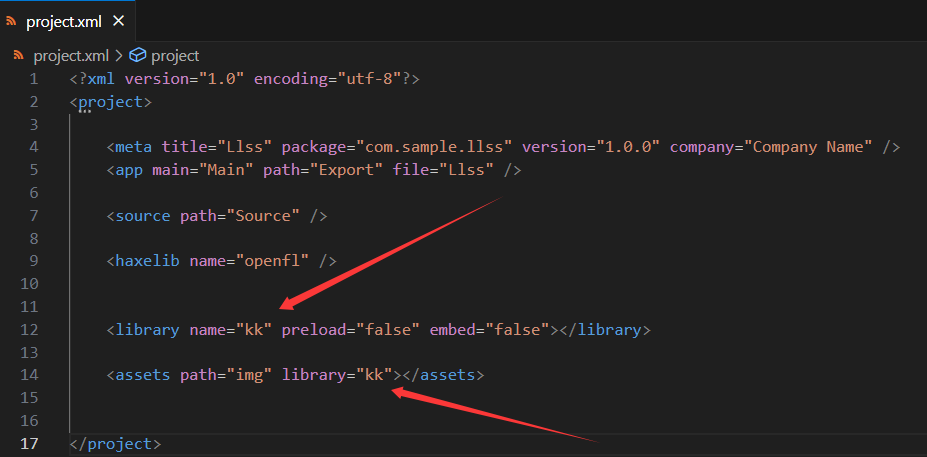Viewport: 927px width, 457px height.
Task: Click line number 14 in the gutter
Action: [x=30, y=375]
